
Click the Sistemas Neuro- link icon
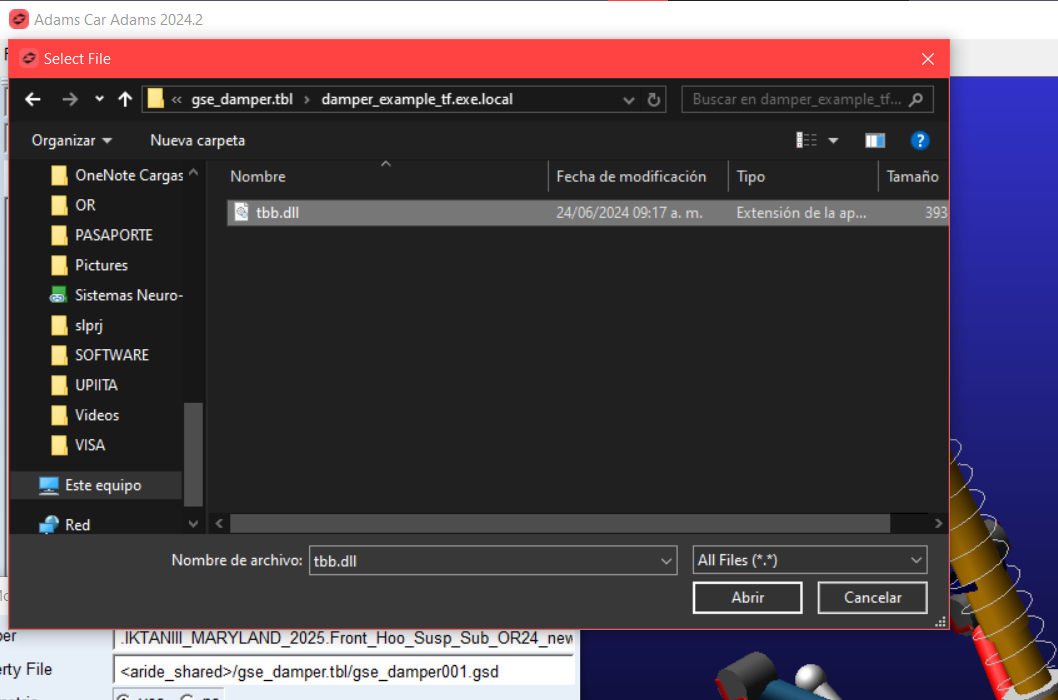click(x=58, y=296)
